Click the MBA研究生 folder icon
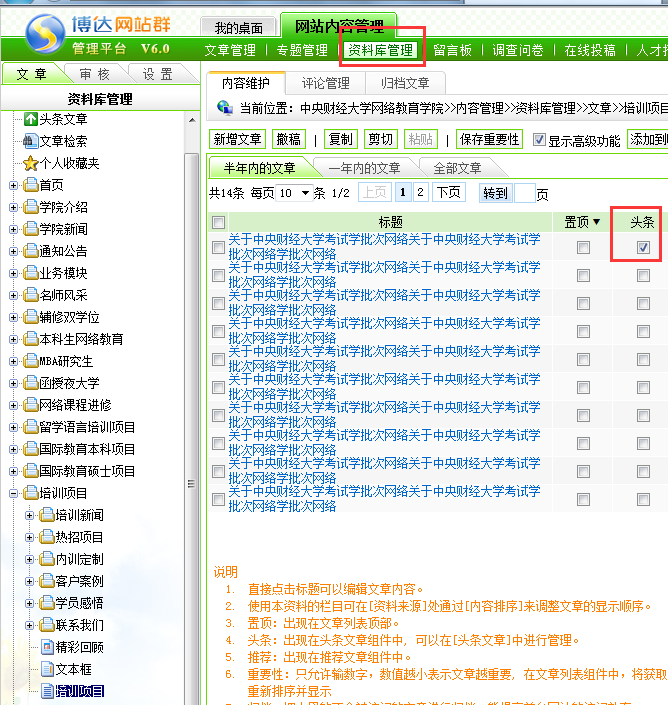The image size is (668, 705). click(x=31, y=361)
